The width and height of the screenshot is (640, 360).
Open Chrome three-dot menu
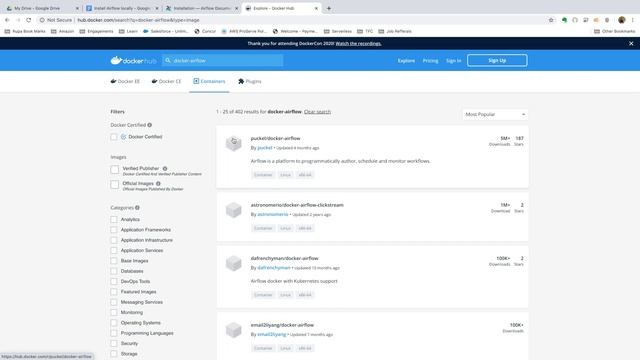pyautogui.click(x=633, y=20)
